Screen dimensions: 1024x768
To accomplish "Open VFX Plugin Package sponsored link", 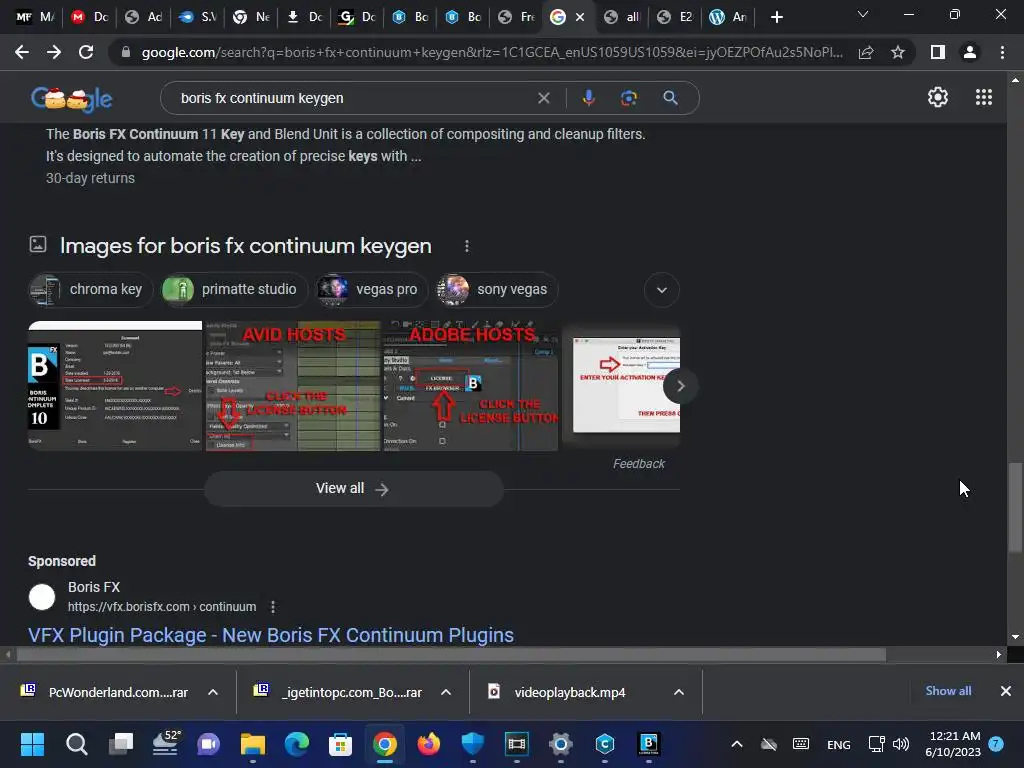I will (270, 635).
